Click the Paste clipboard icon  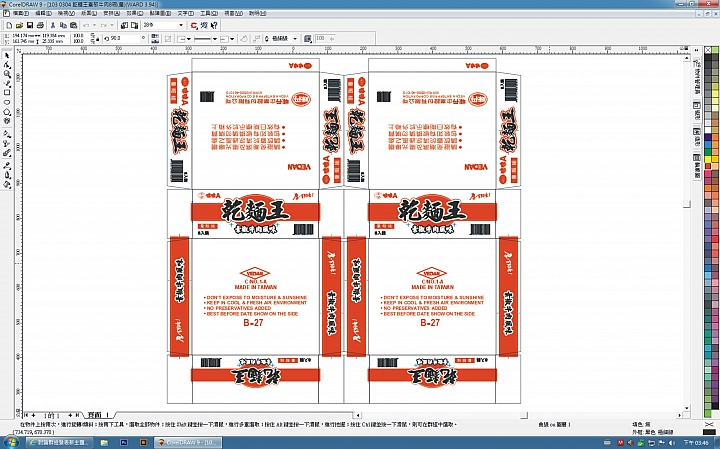point(73,25)
